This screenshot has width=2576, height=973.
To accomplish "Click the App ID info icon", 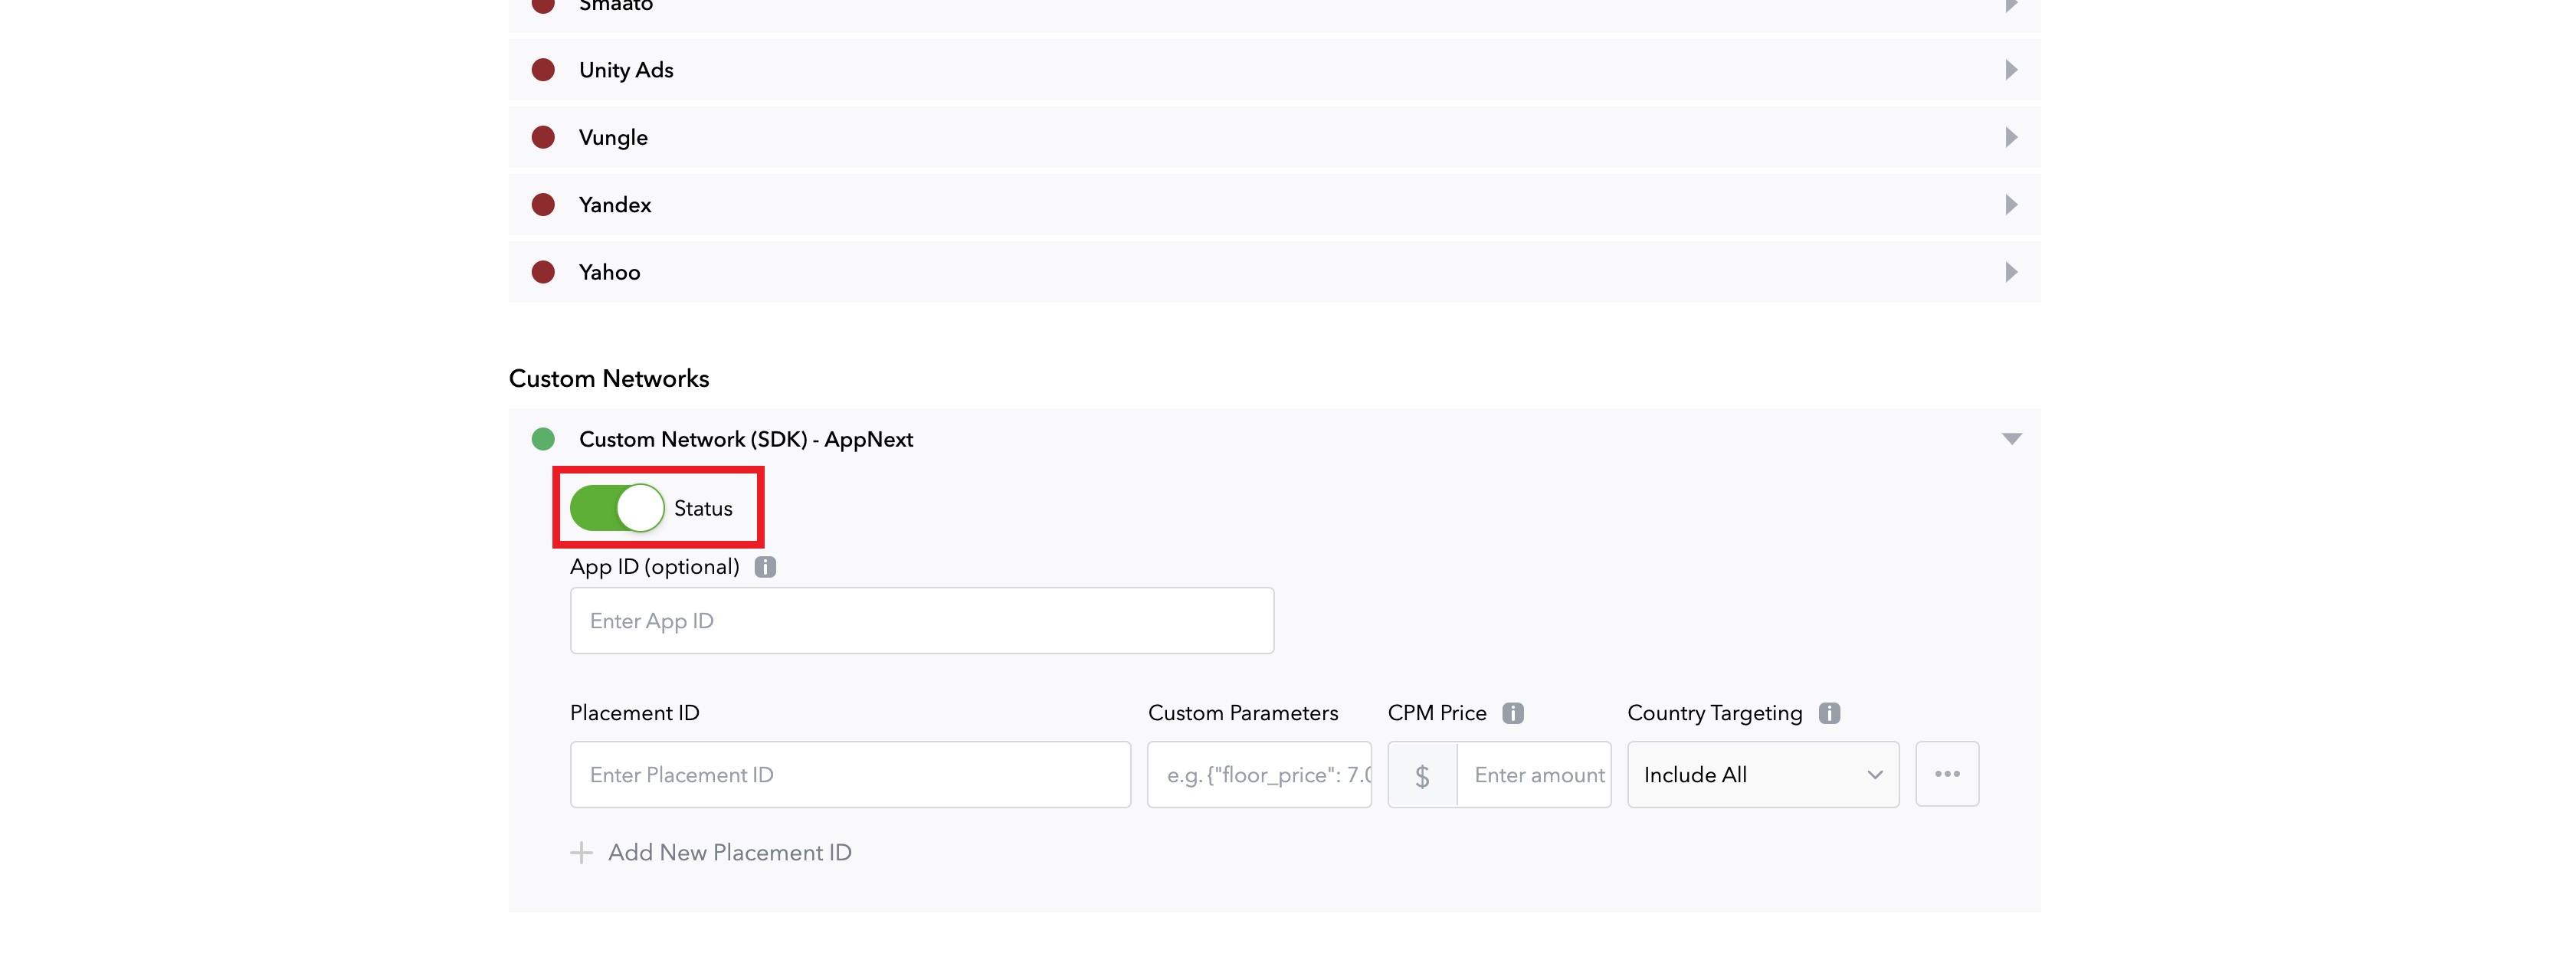I will (x=765, y=567).
